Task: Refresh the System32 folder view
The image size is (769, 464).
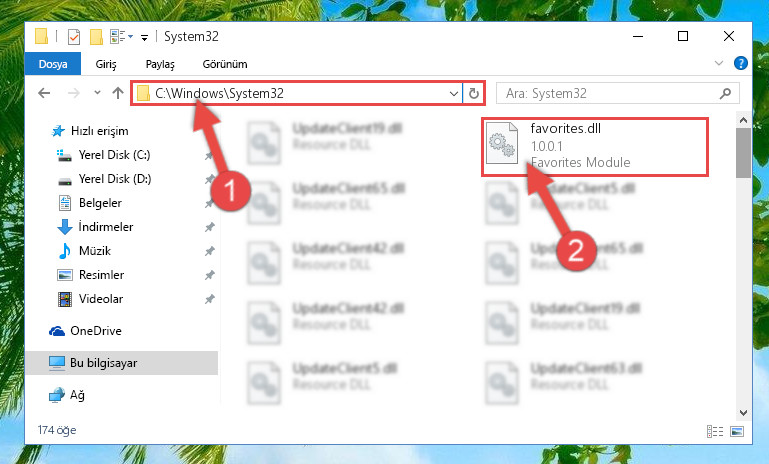Action: (x=473, y=93)
